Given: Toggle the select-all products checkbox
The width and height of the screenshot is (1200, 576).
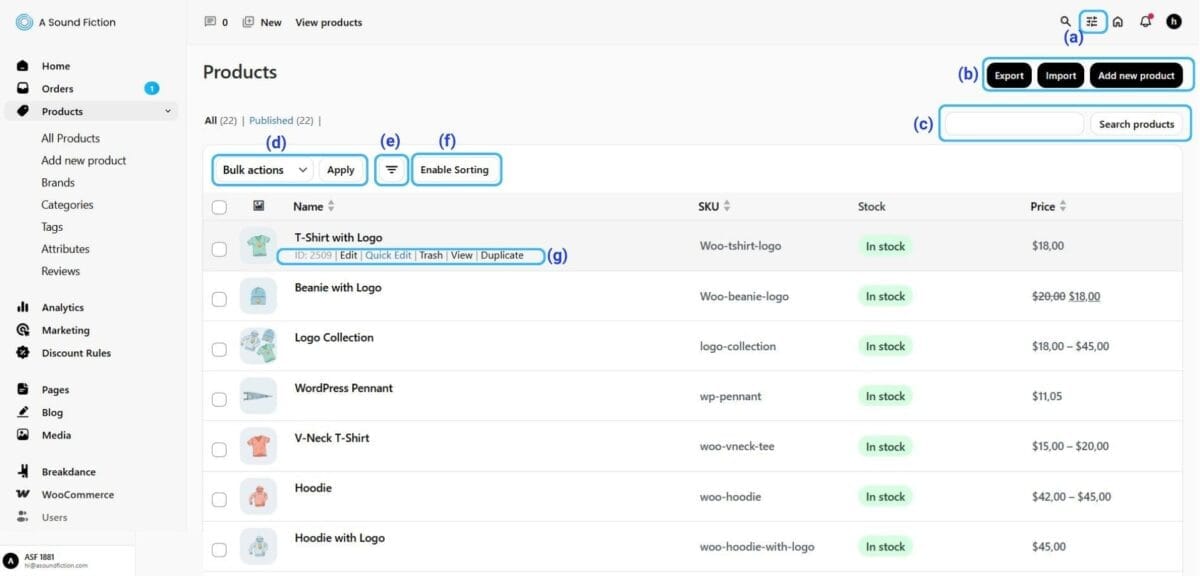Looking at the screenshot, I should tap(219, 207).
